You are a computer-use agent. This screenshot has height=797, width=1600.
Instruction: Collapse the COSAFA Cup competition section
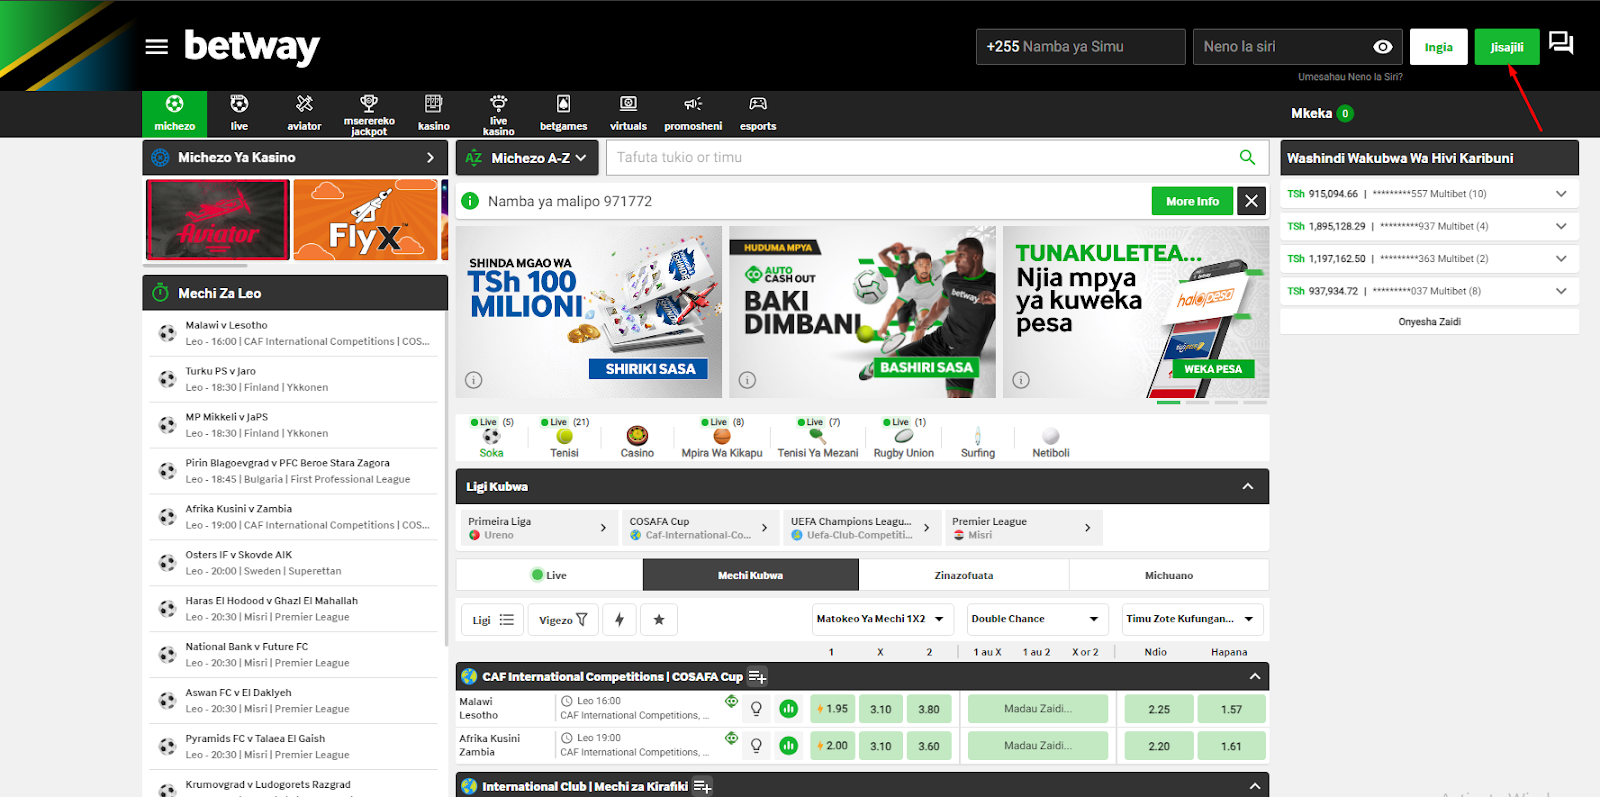coord(1254,677)
